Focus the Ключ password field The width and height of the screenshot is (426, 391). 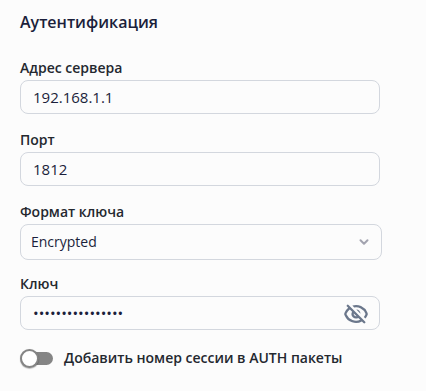coord(200,313)
